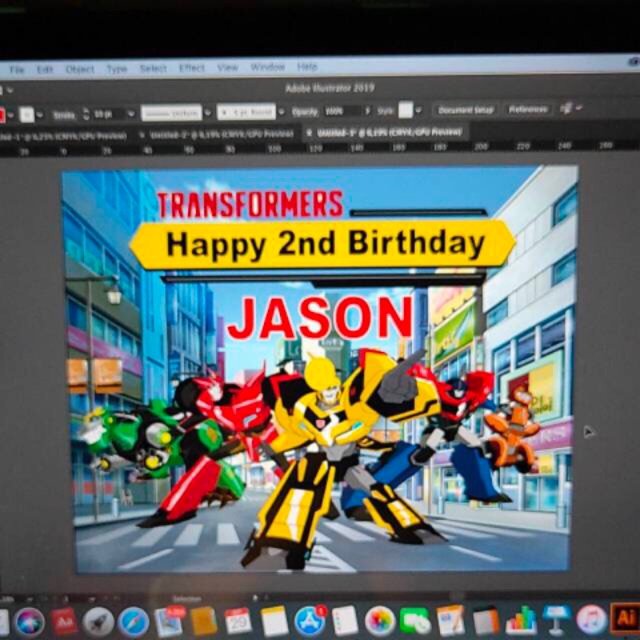This screenshot has height=640, width=640.
Task: Open the Notes app in the dock
Action: click(274, 621)
